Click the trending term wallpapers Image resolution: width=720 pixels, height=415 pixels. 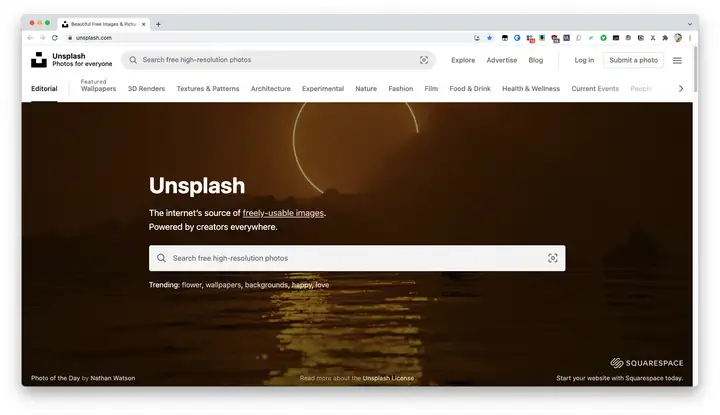click(223, 285)
